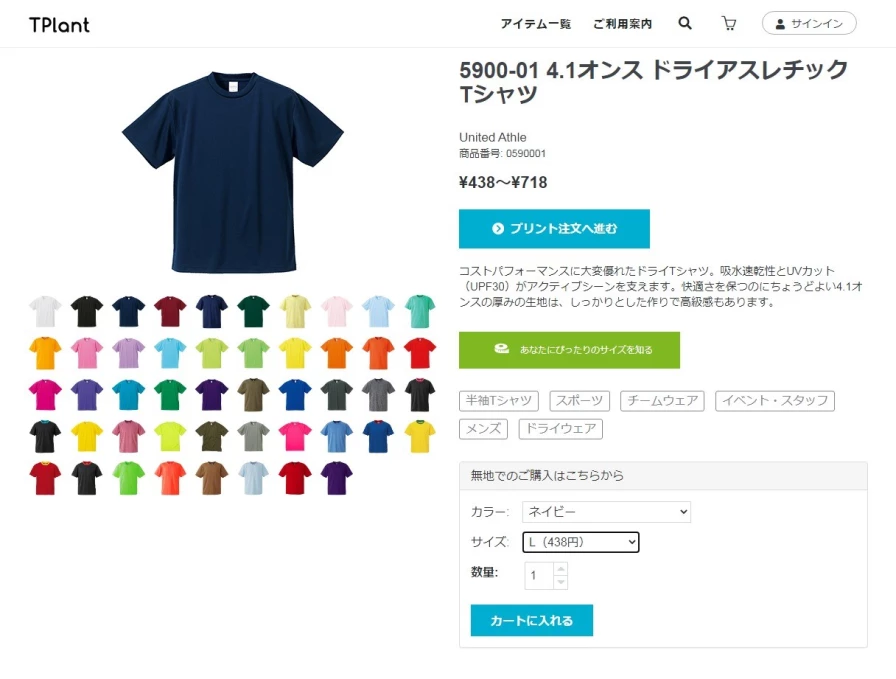Click the カートに入れる button
Screen dimensions: 896x679
tap(531, 620)
